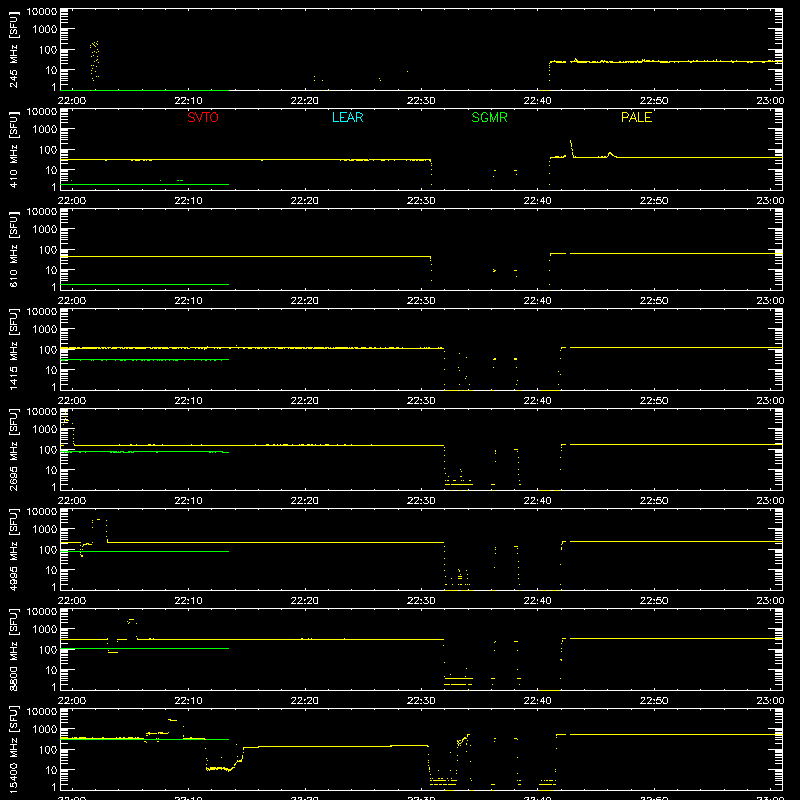Image resolution: width=800 pixels, height=800 pixels.
Task: Click 22:30 time label under 245 MHz plot
Action: point(421,101)
